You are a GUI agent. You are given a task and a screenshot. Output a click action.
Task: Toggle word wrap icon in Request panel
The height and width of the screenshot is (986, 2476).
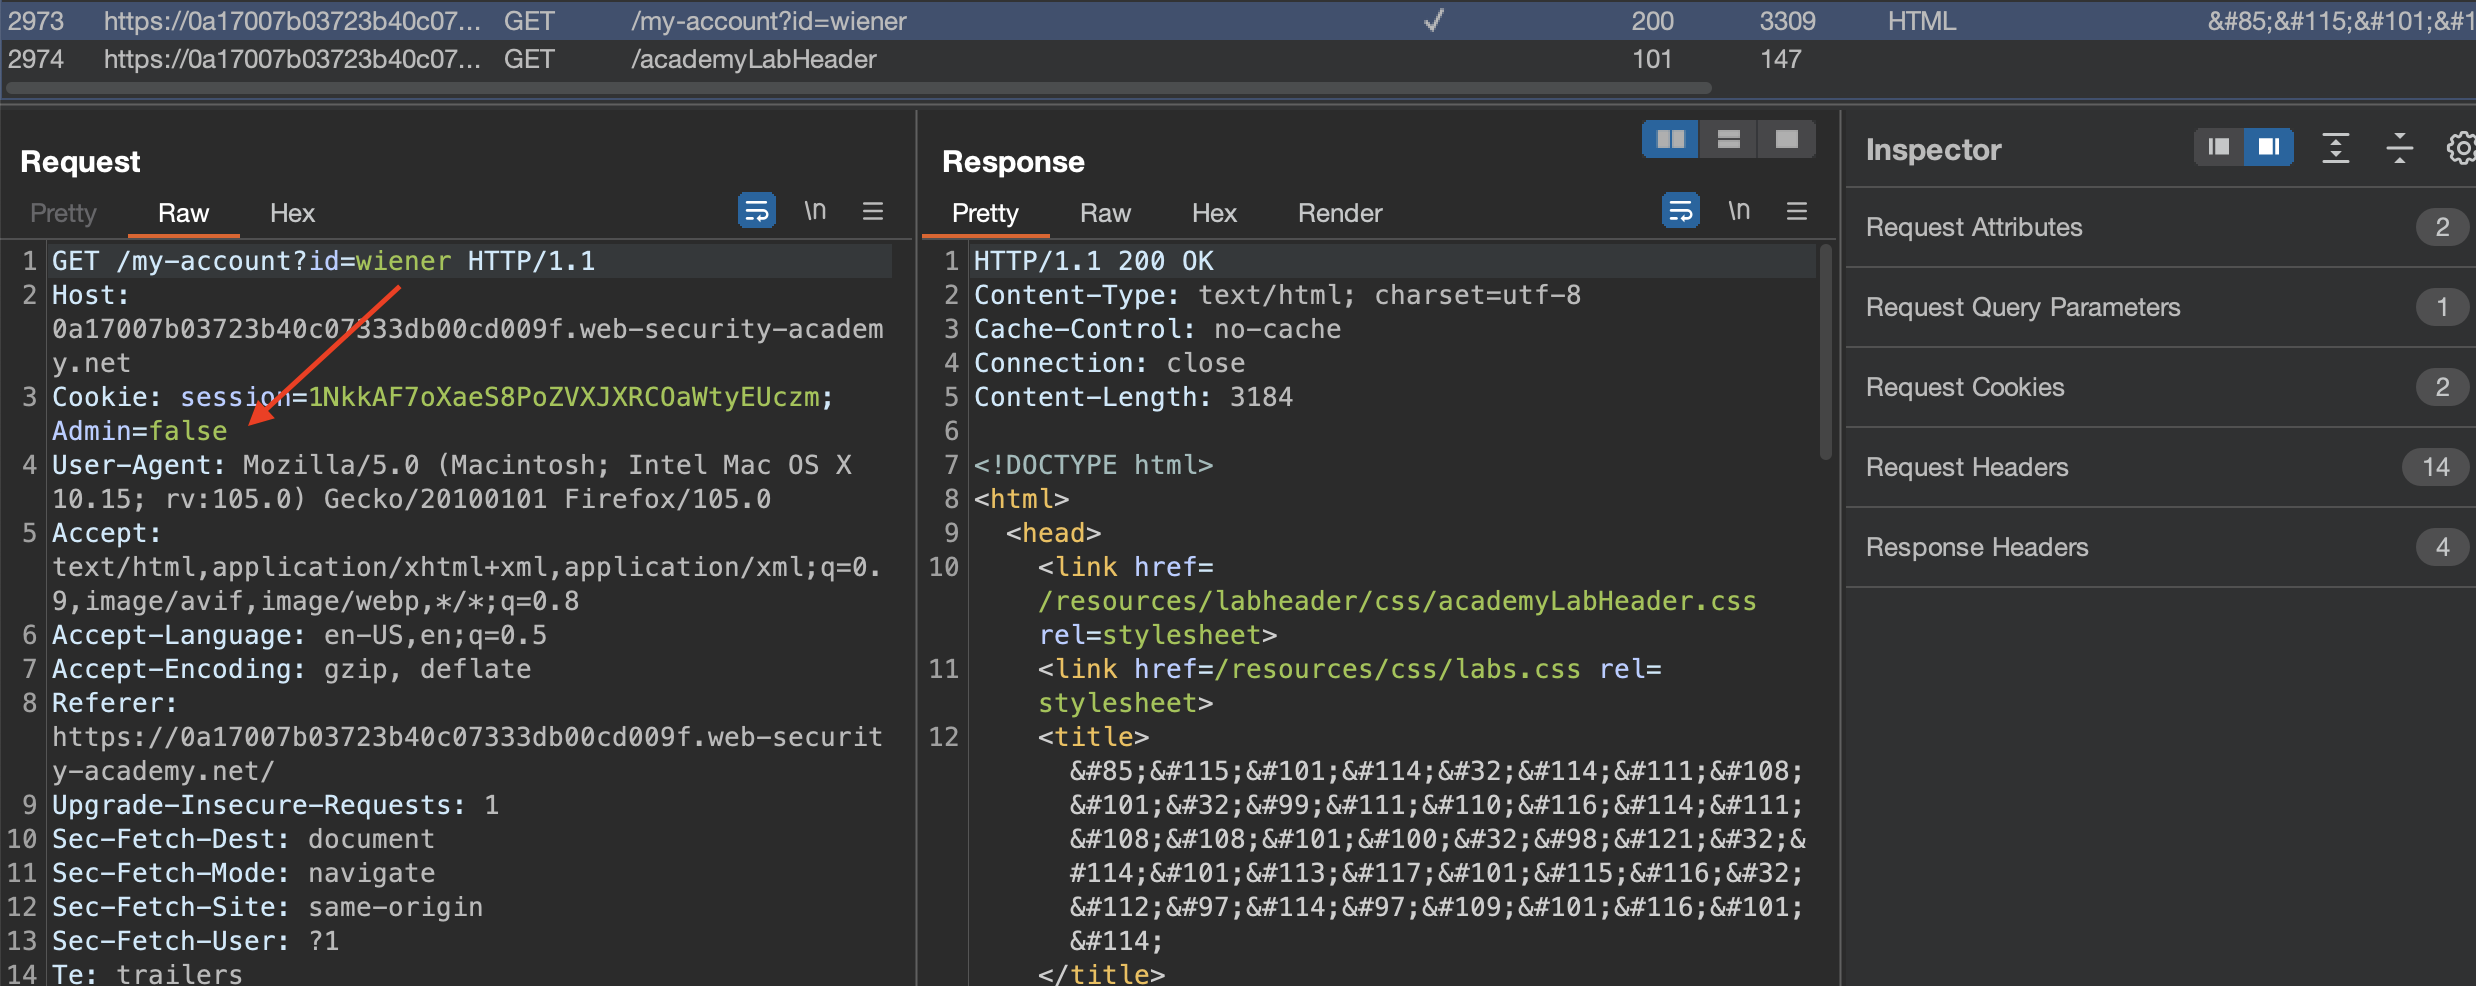756,211
